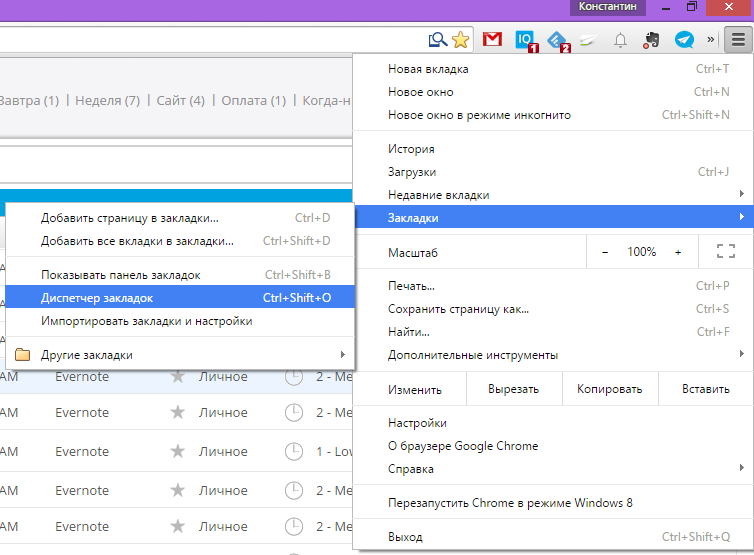Toggle star in the 1 - Low Evernote row

[x=178, y=451]
